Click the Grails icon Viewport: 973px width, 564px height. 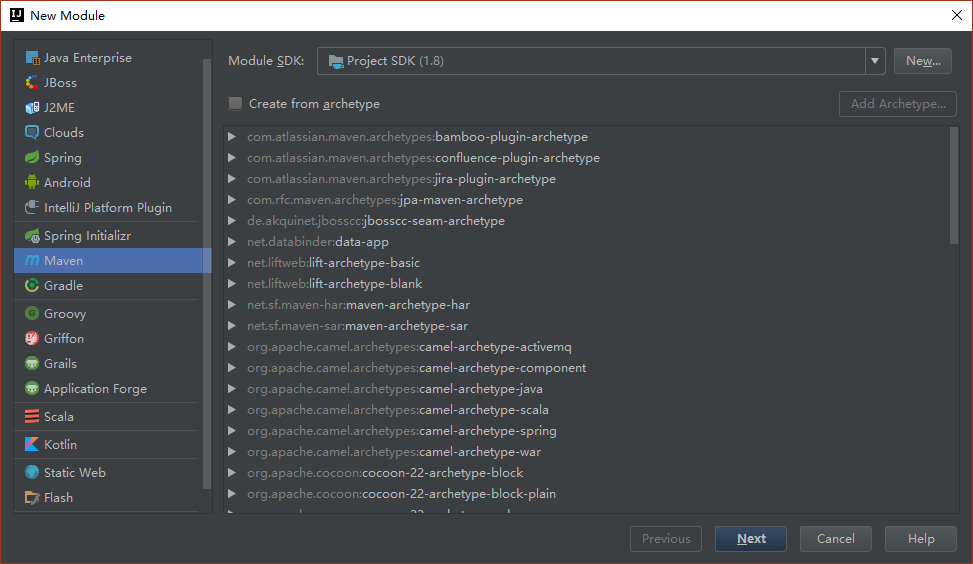click(32, 364)
